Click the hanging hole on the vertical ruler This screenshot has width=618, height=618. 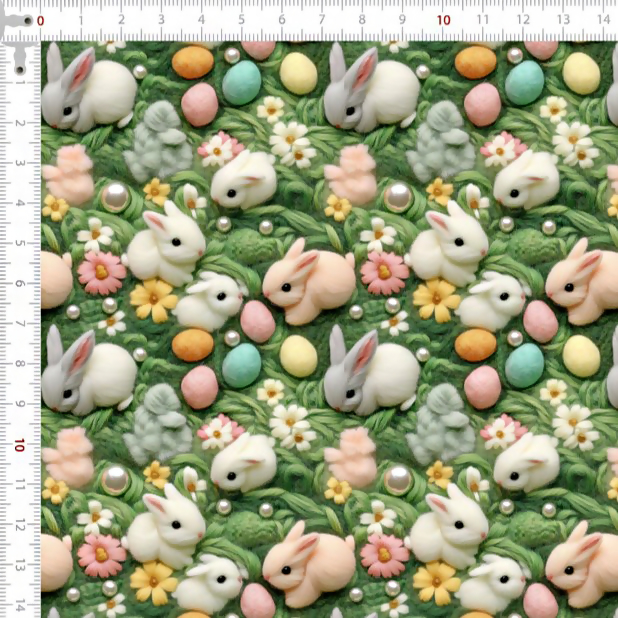click(x=20, y=67)
